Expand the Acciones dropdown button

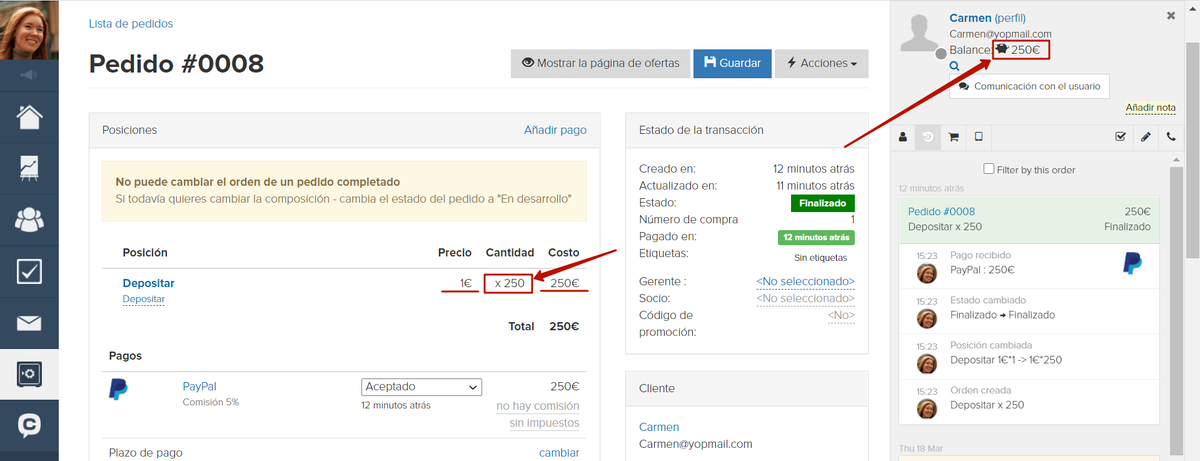pos(821,63)
